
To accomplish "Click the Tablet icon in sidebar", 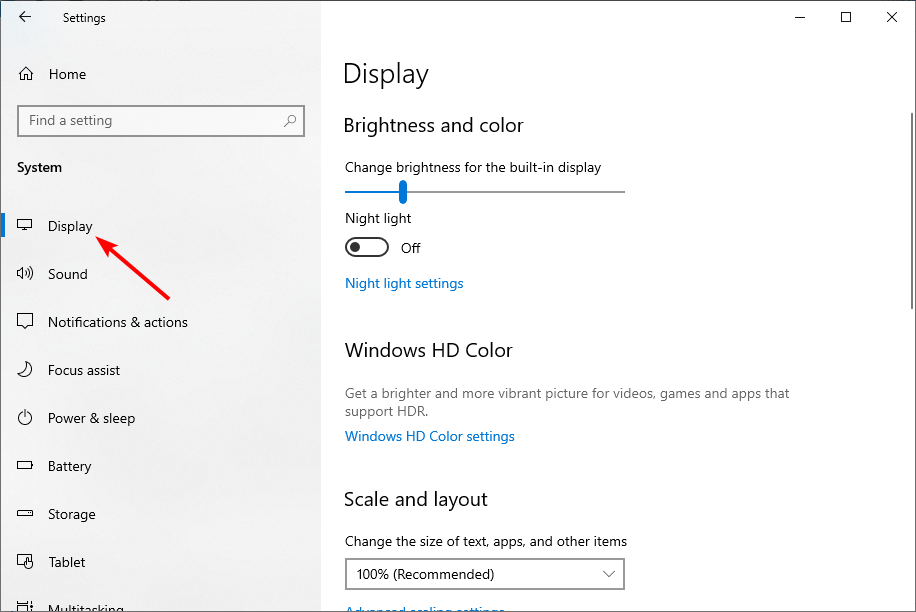I will click(x=25, y=561).
